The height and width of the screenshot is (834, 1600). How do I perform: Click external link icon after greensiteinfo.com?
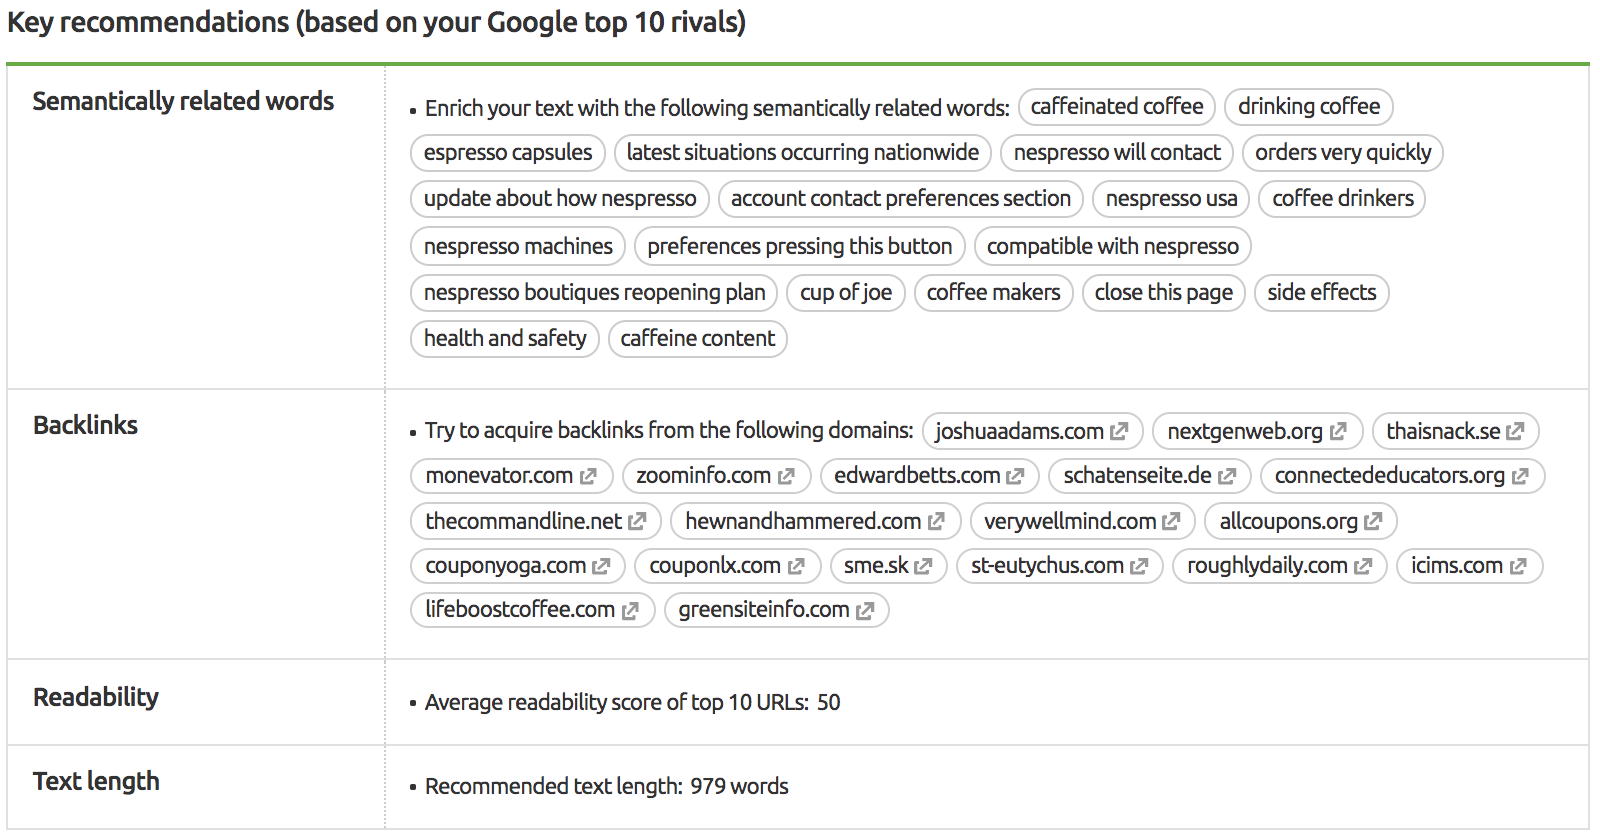[865, 610]
